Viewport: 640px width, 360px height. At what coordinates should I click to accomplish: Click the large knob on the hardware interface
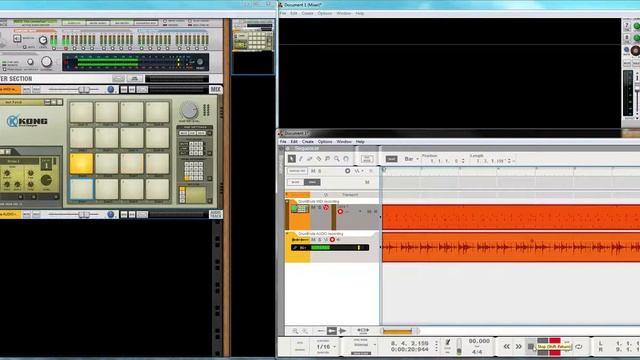coord(47,62)
